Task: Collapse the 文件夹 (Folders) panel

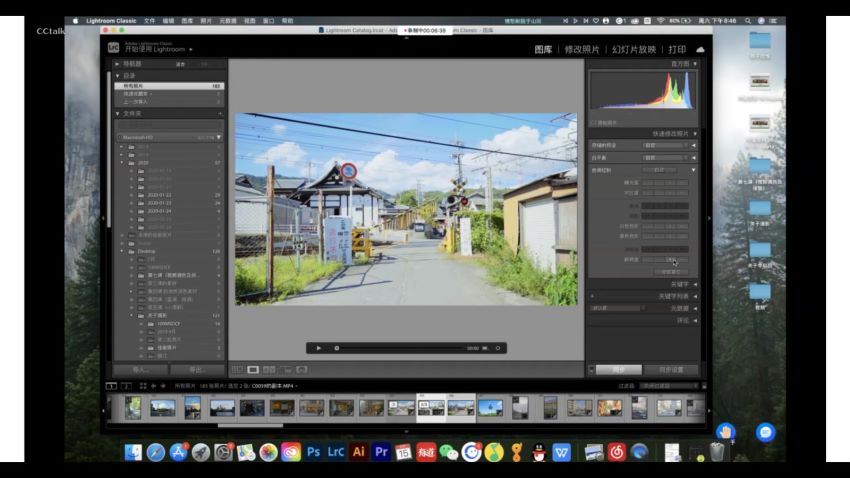Action: (x=118, y=114)
